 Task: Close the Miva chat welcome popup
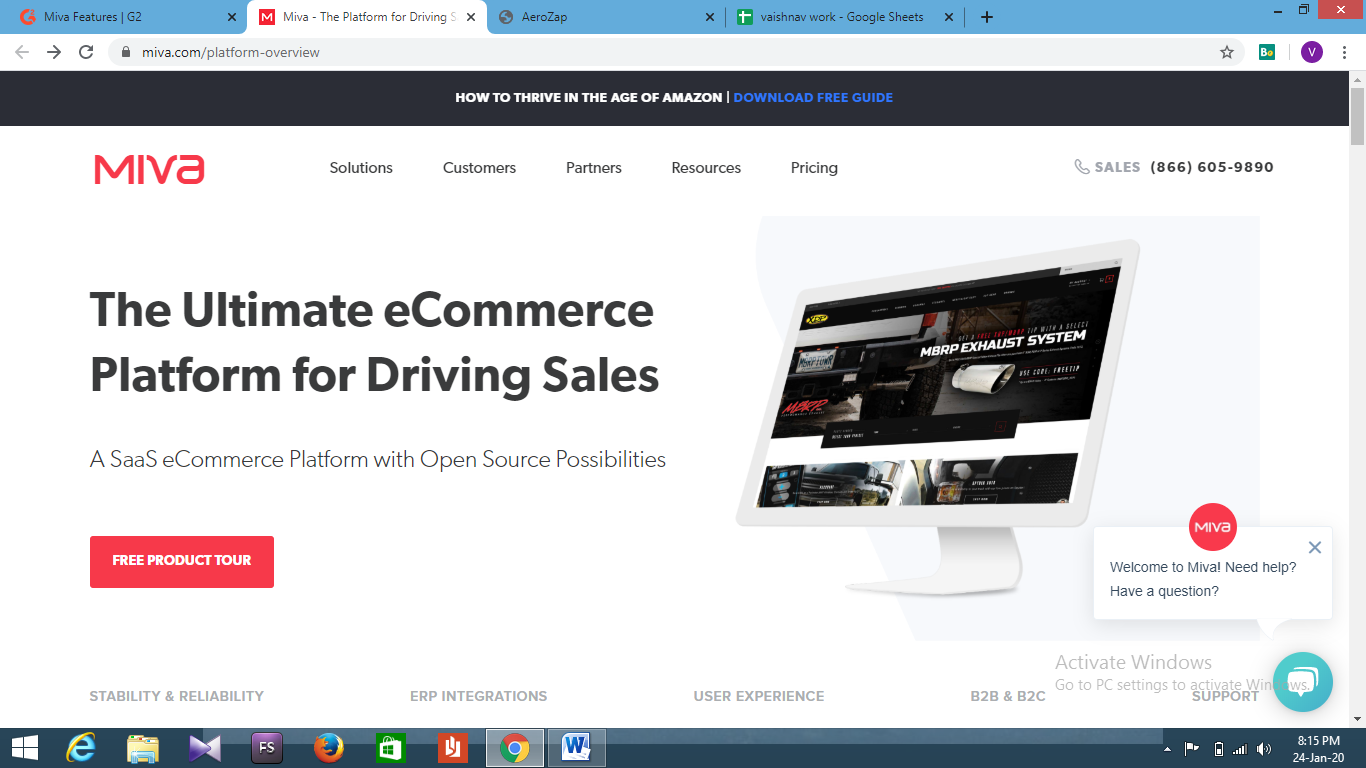click(1315, 547)
